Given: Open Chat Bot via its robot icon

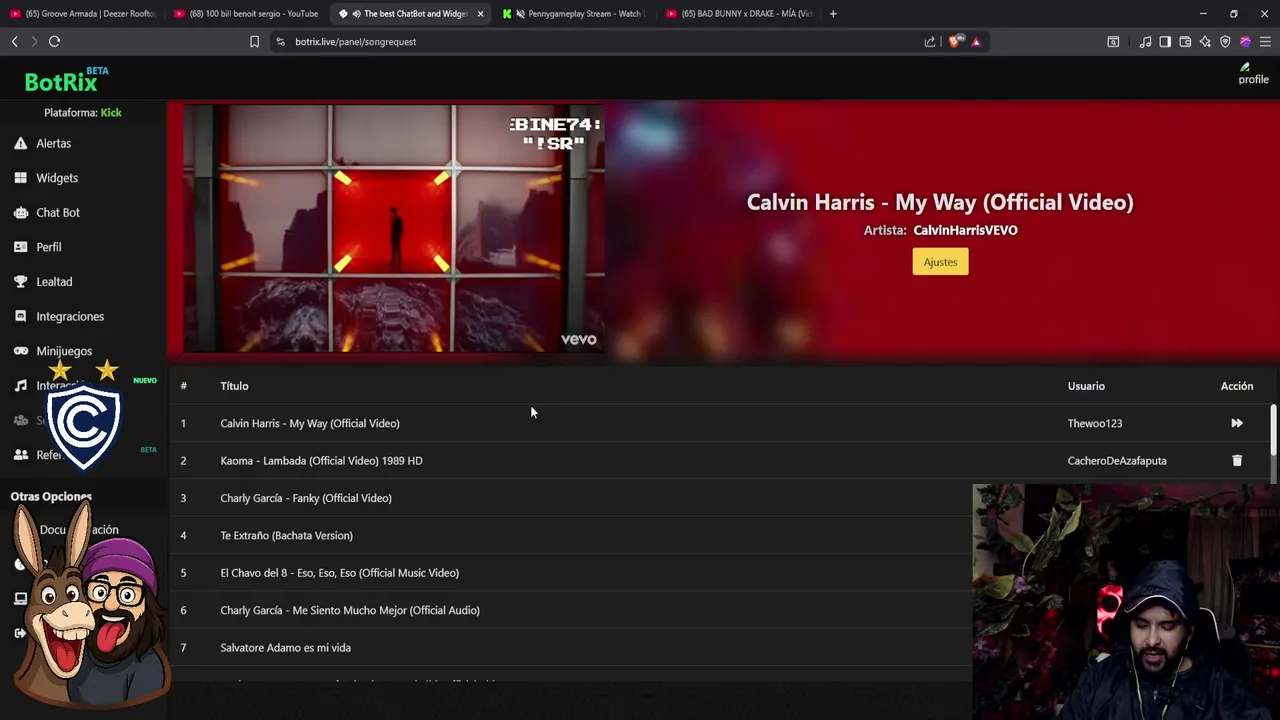Looking at the screenshot, I should 20,212.
